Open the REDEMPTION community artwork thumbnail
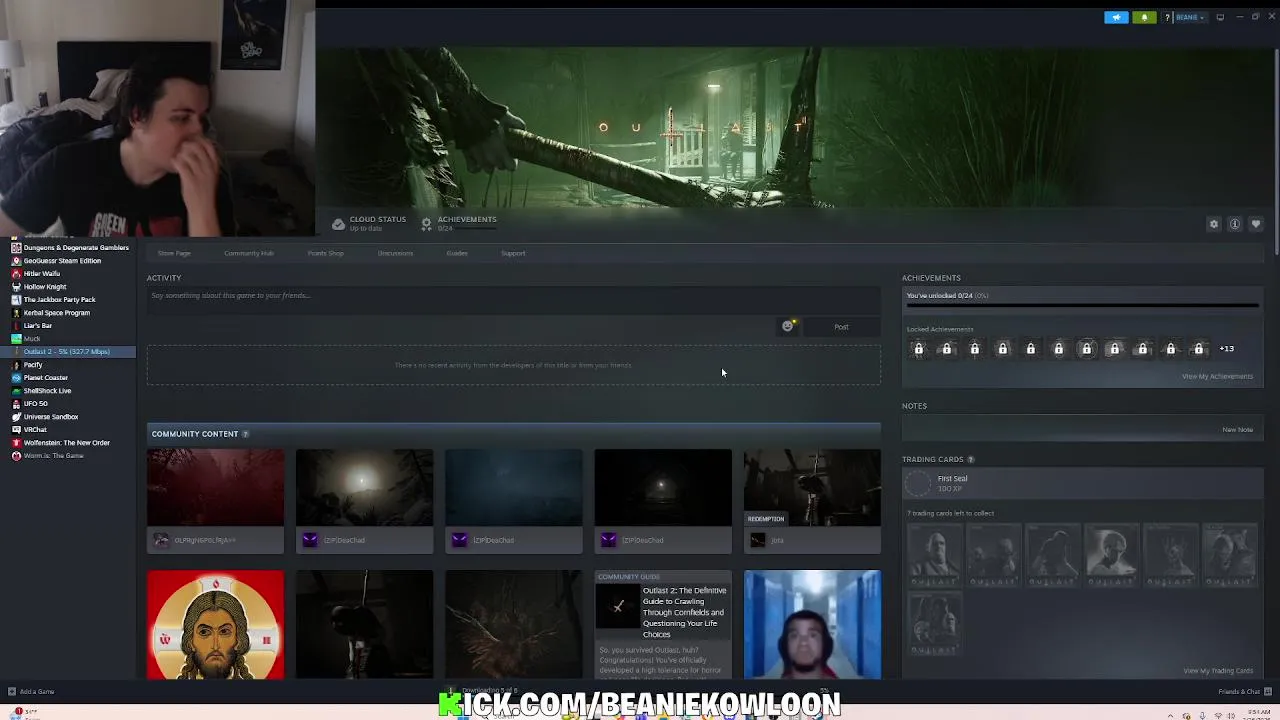The image size is (1280, 720). click(x=812, y=487)
